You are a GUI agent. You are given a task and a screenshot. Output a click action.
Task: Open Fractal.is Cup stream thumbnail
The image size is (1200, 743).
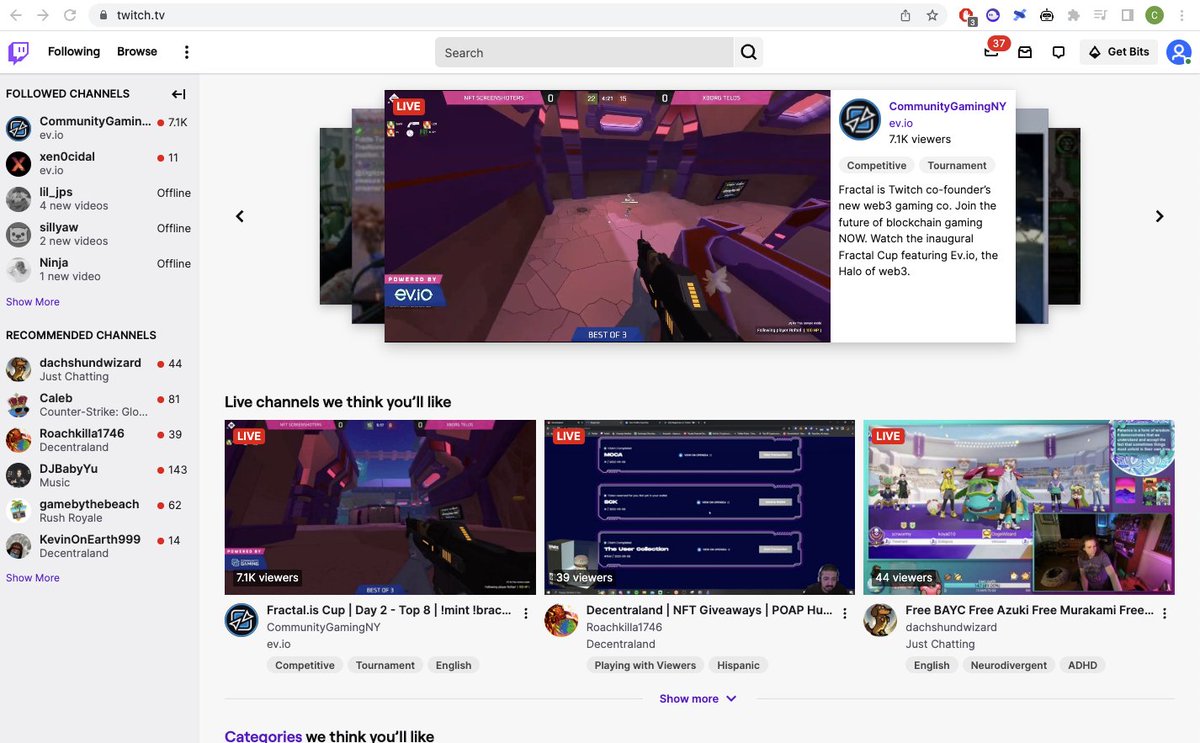(380, 507)
